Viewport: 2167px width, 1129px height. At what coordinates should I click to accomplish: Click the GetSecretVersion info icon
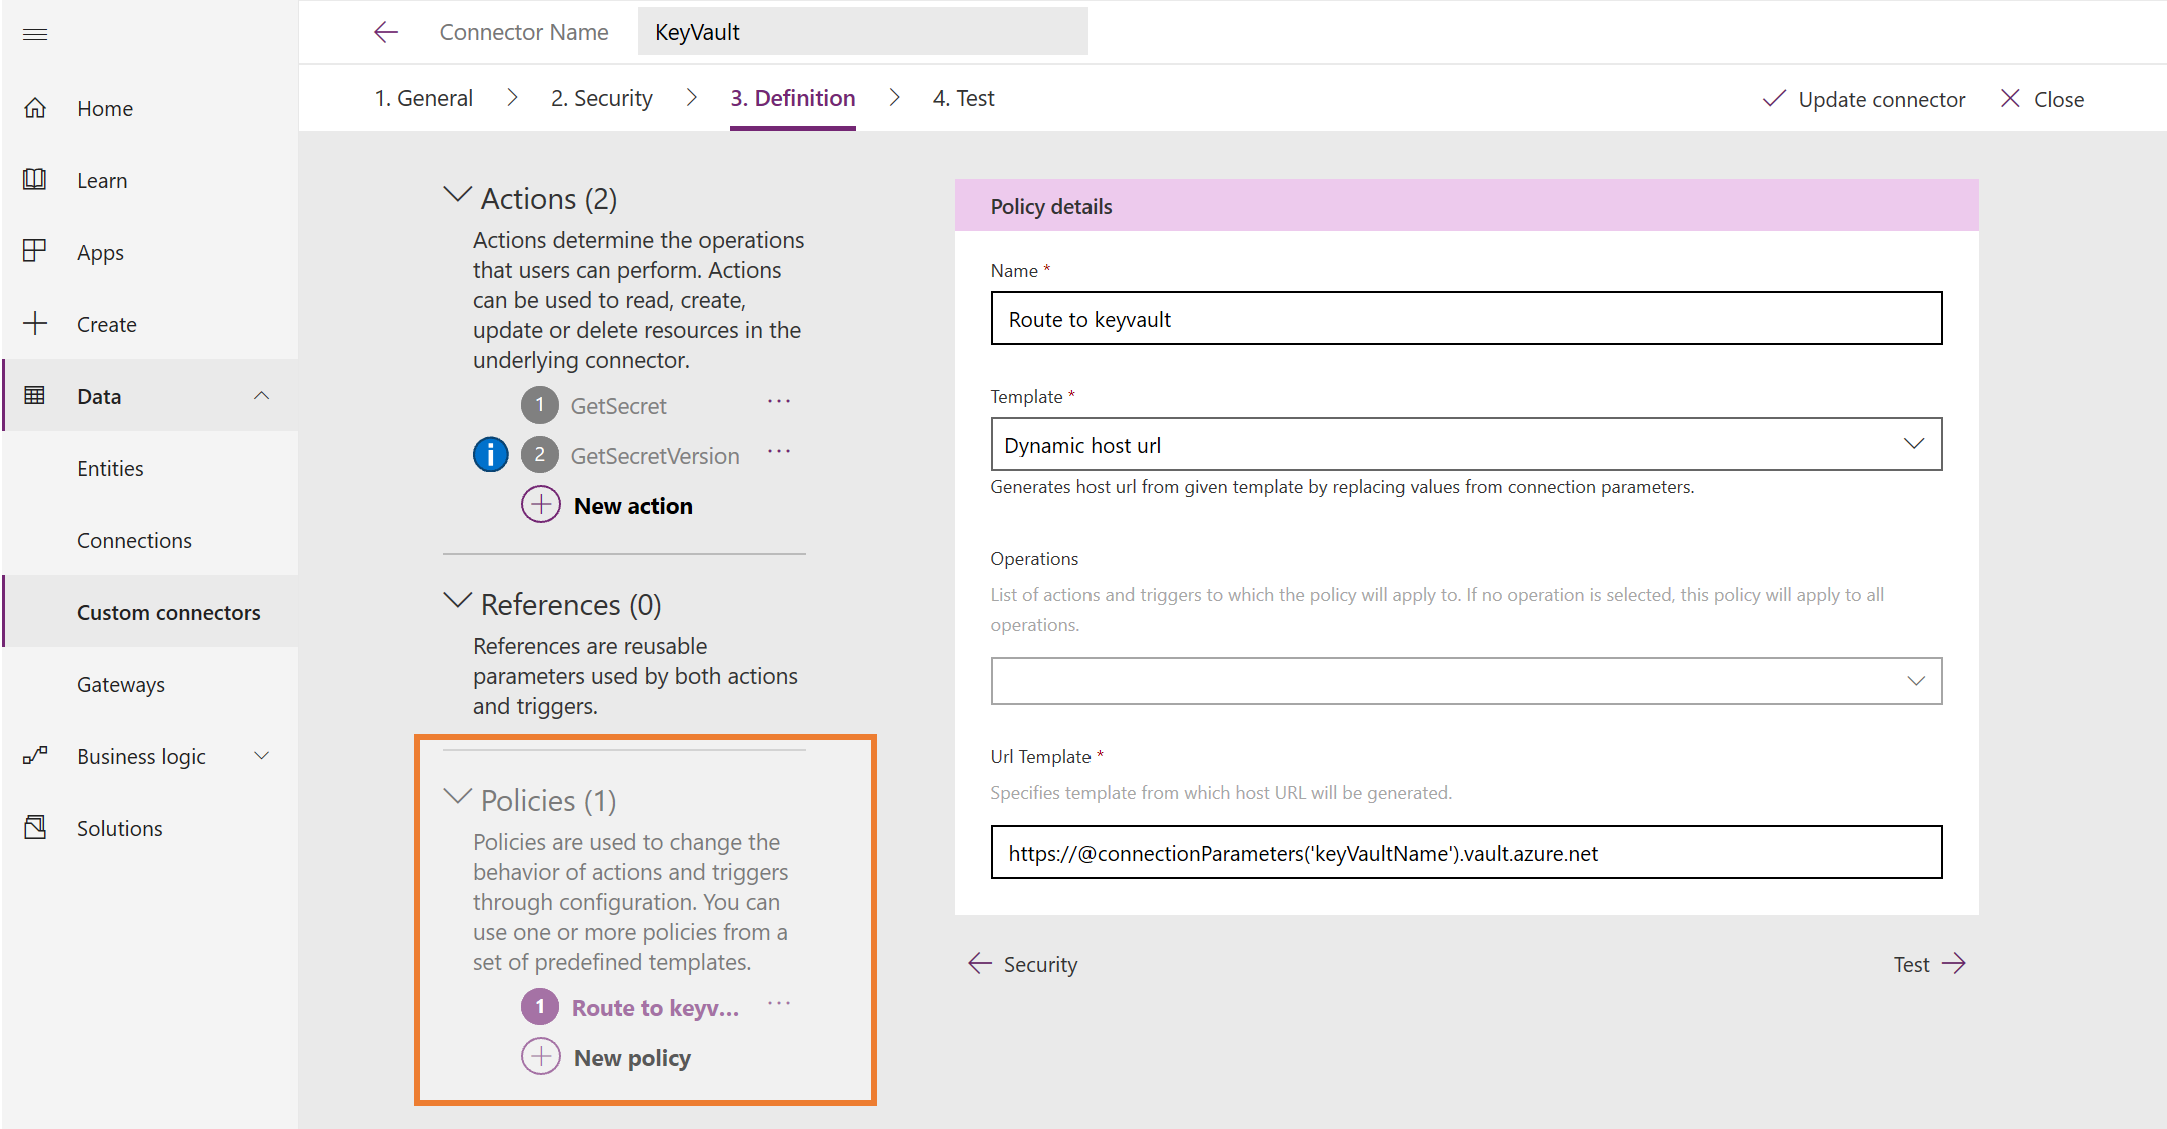coord(493,456)
